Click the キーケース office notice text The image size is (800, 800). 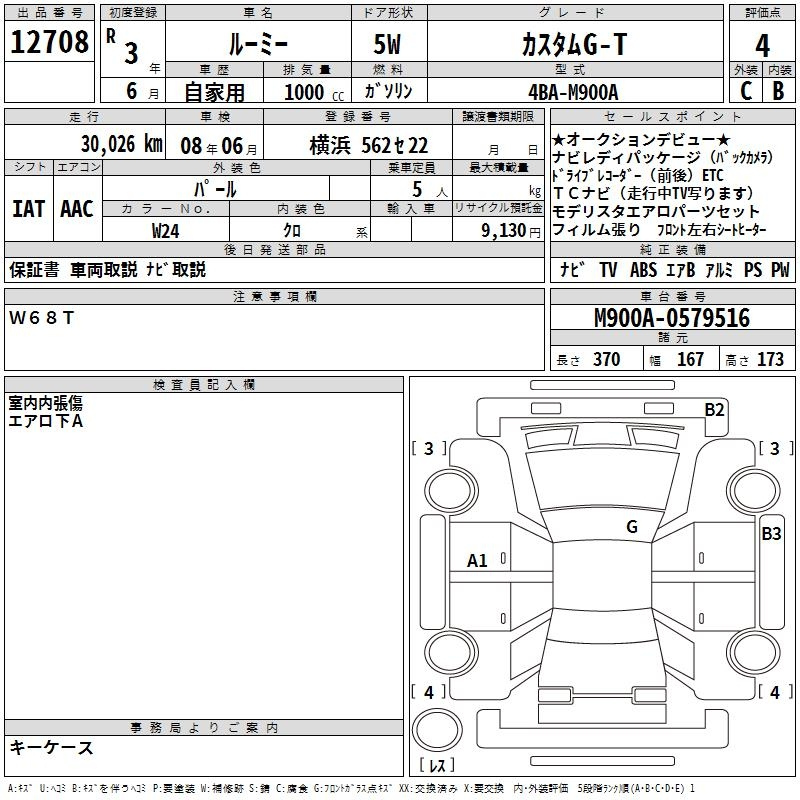(x=51, y=747)
